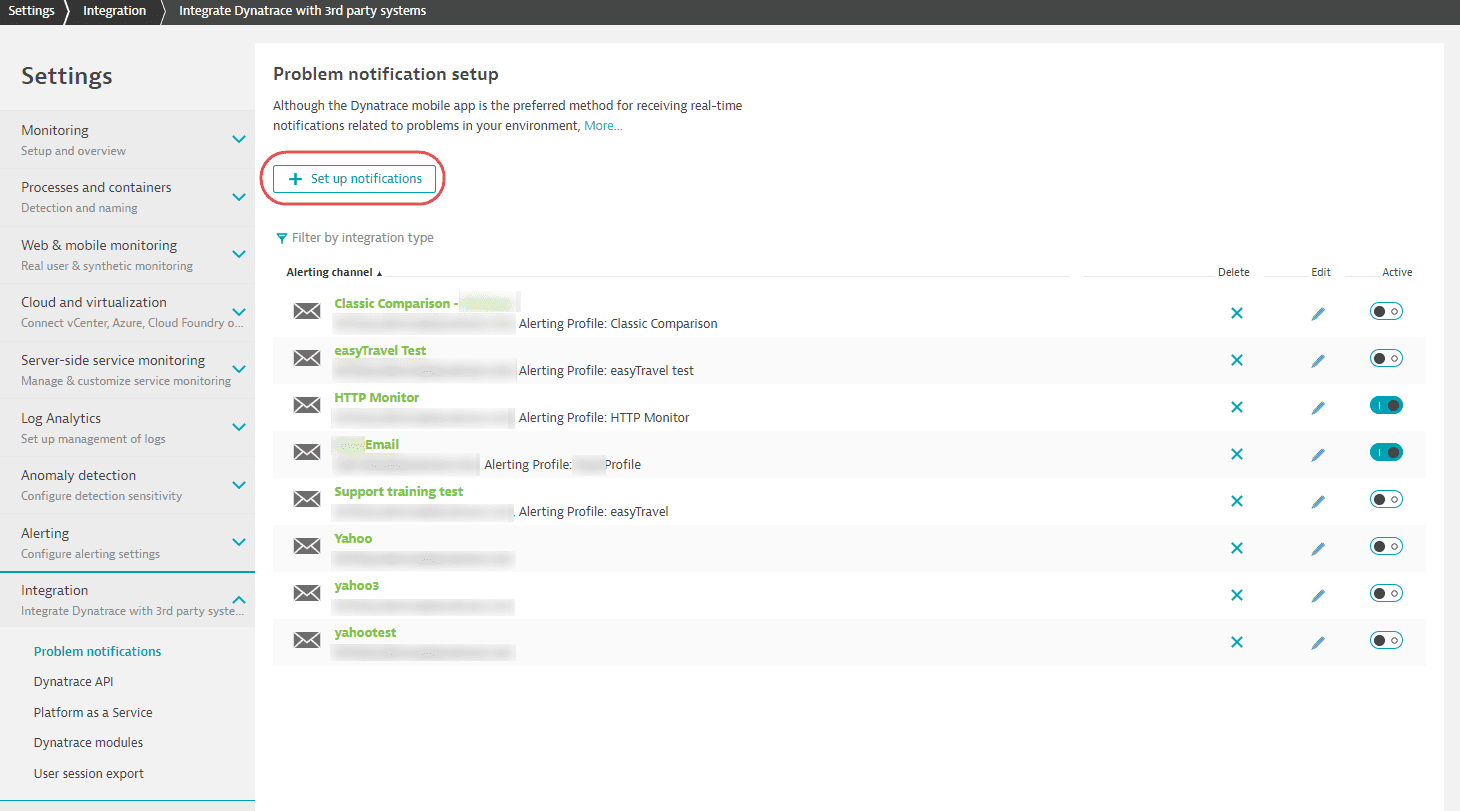Open the yahootest channel link

pyautogui.click(x=365, y=633)
